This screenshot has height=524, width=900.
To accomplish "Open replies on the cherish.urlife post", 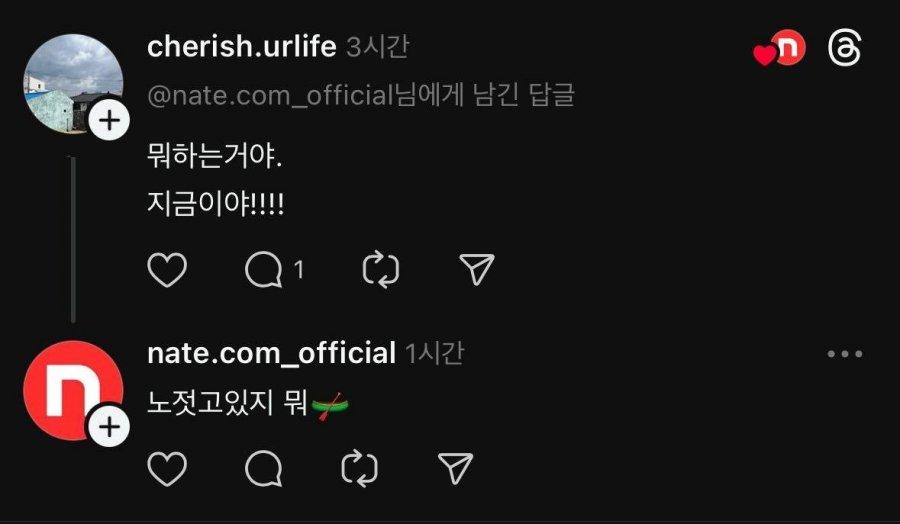I will (x=265, y=270).
